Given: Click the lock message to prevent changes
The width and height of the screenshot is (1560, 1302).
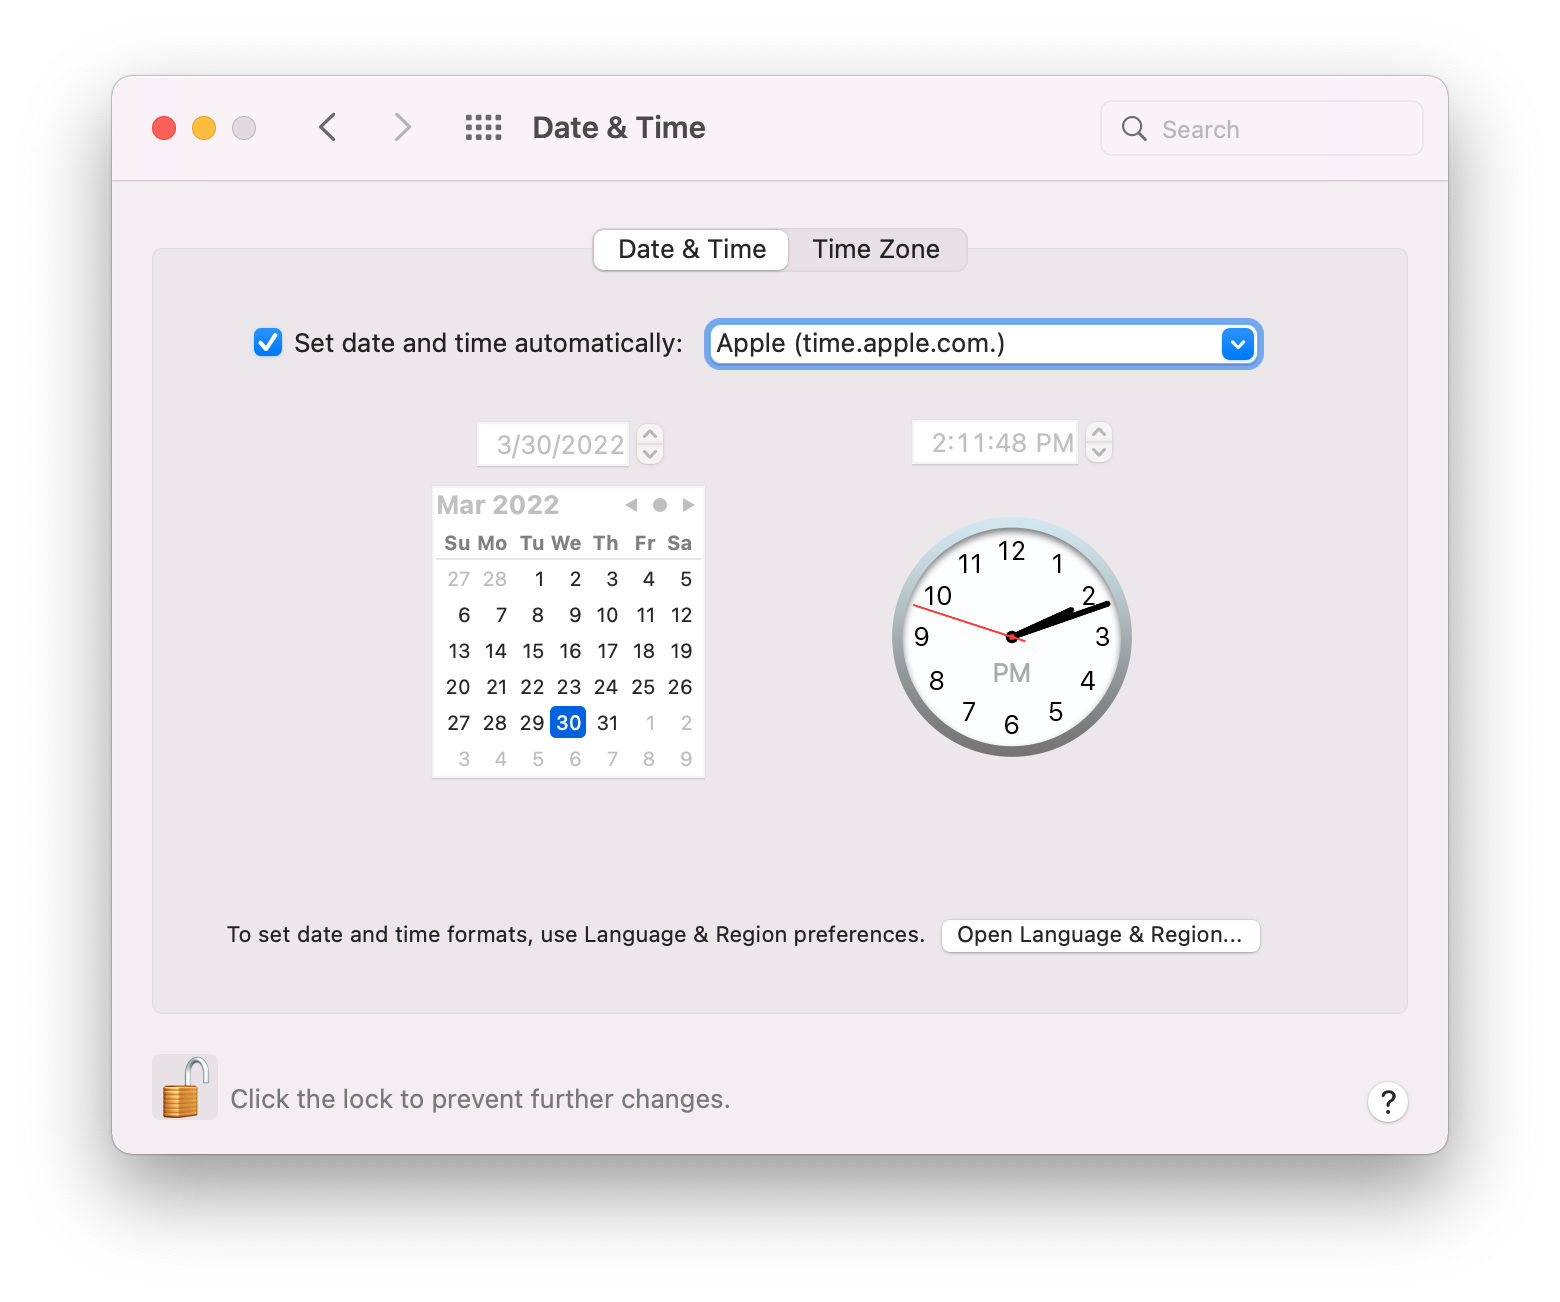Looking at the screenshot, I should tap(480, 1098).
